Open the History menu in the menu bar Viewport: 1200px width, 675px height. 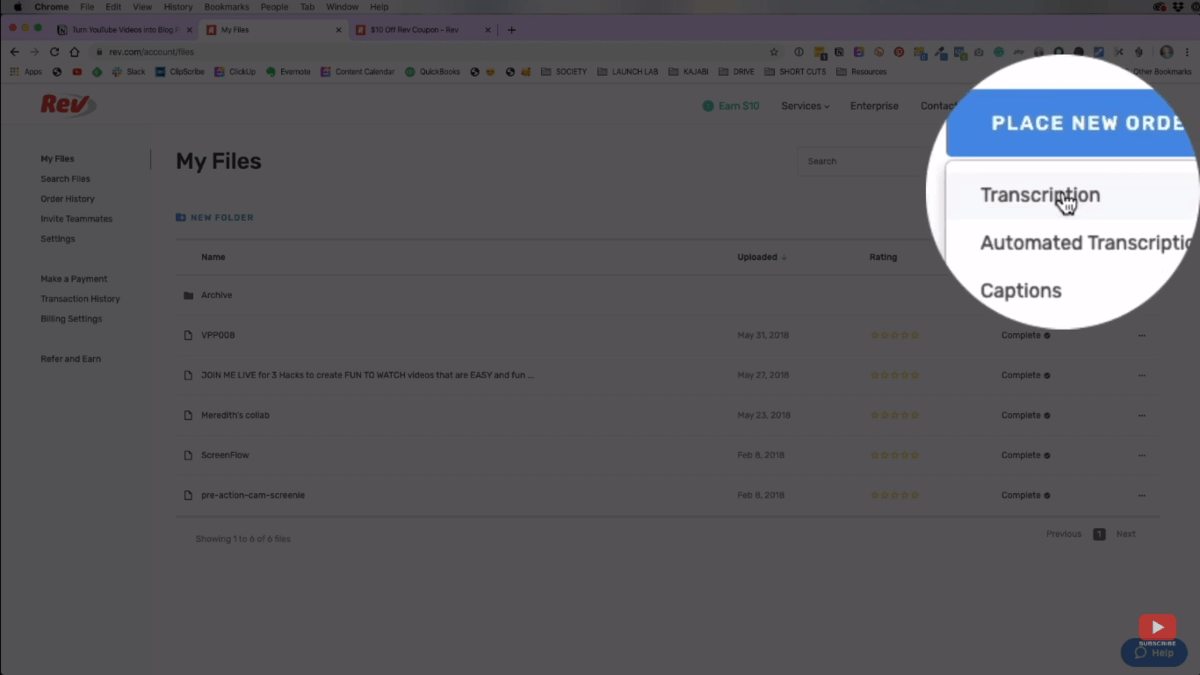click(178, 7)
